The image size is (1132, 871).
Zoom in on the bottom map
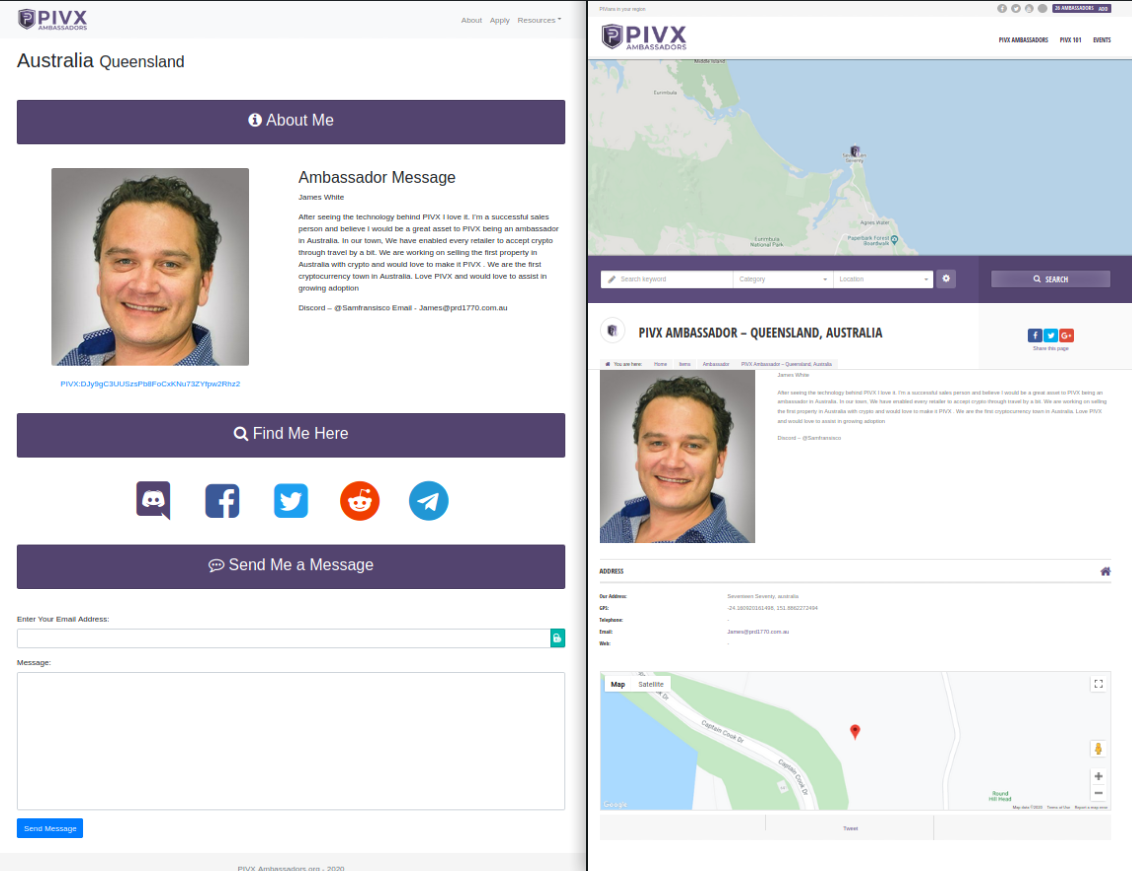click(1098, 776)
